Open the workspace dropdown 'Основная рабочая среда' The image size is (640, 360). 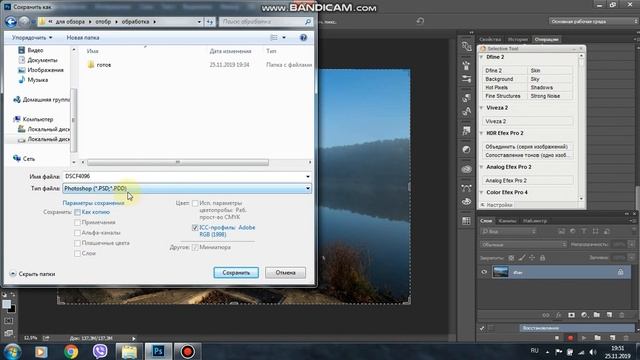[593, 21]
